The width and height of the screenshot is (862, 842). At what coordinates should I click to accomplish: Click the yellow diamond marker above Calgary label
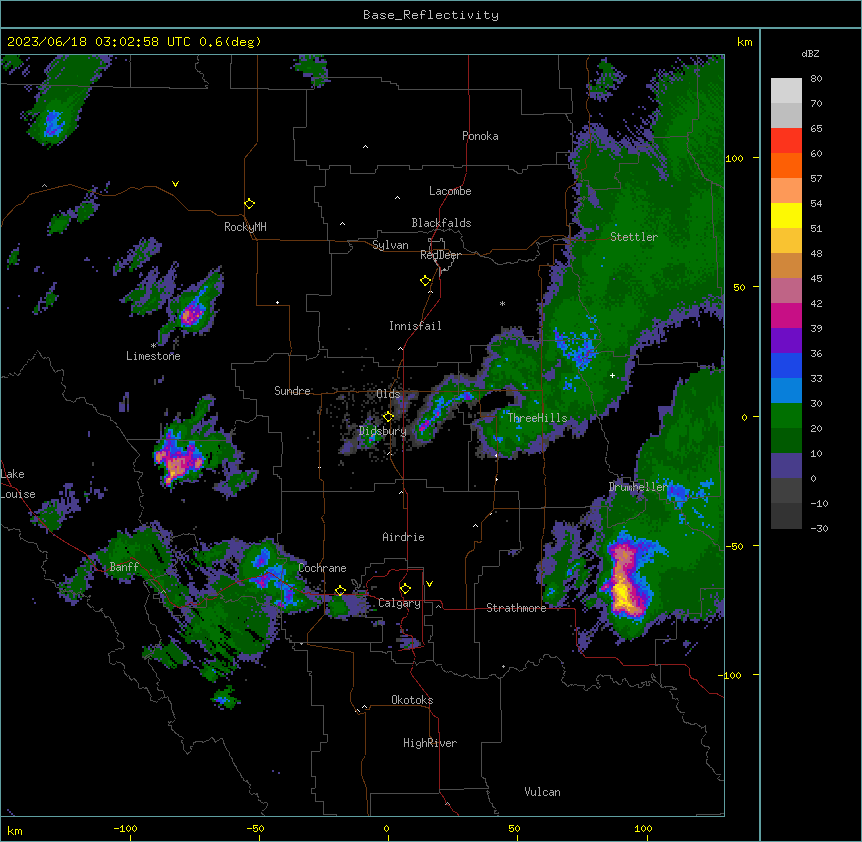tap(405, 589)
